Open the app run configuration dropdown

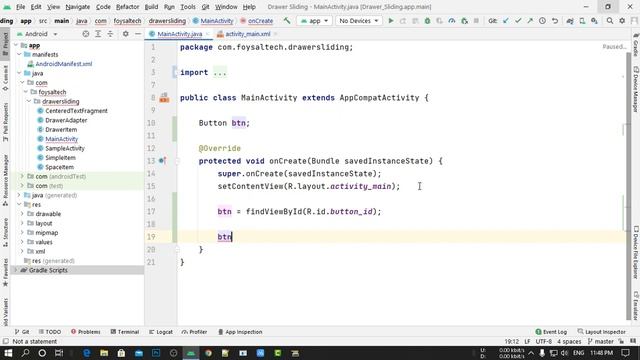click(314, 20)
